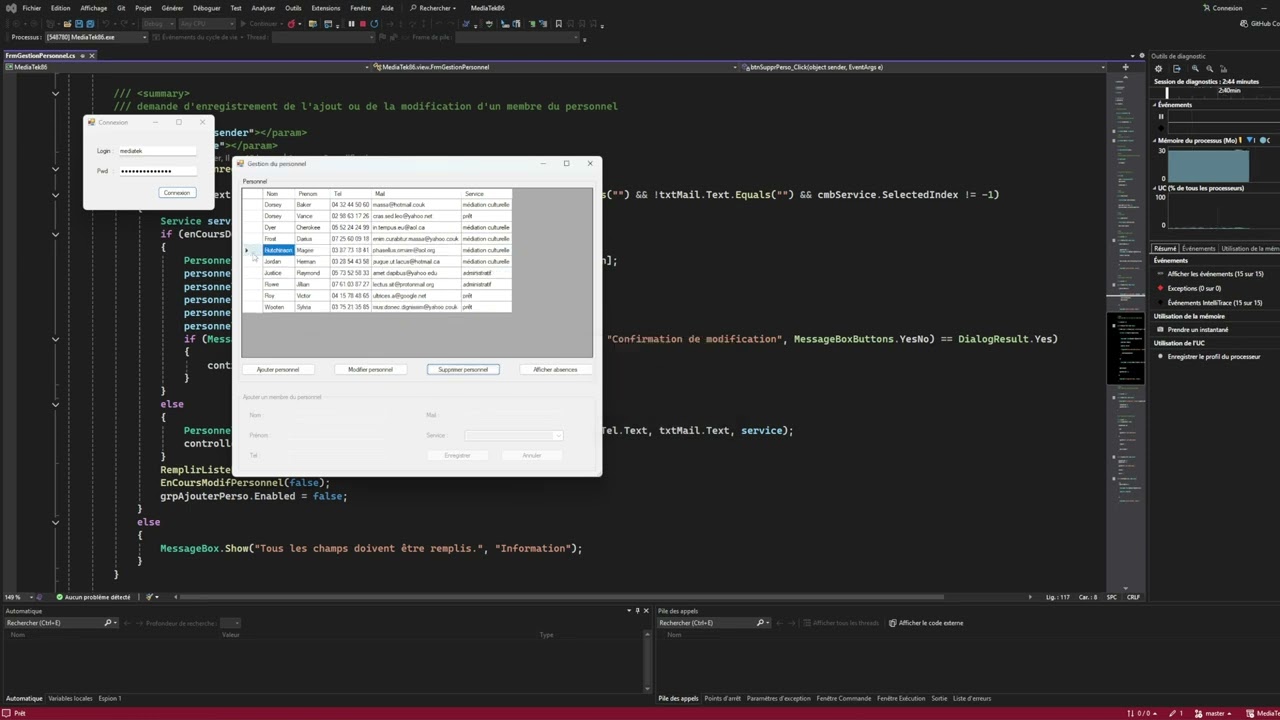The image size is (1280, 720).
Task: Click the Modifier personnel button
Action: (x=370, y=369)
